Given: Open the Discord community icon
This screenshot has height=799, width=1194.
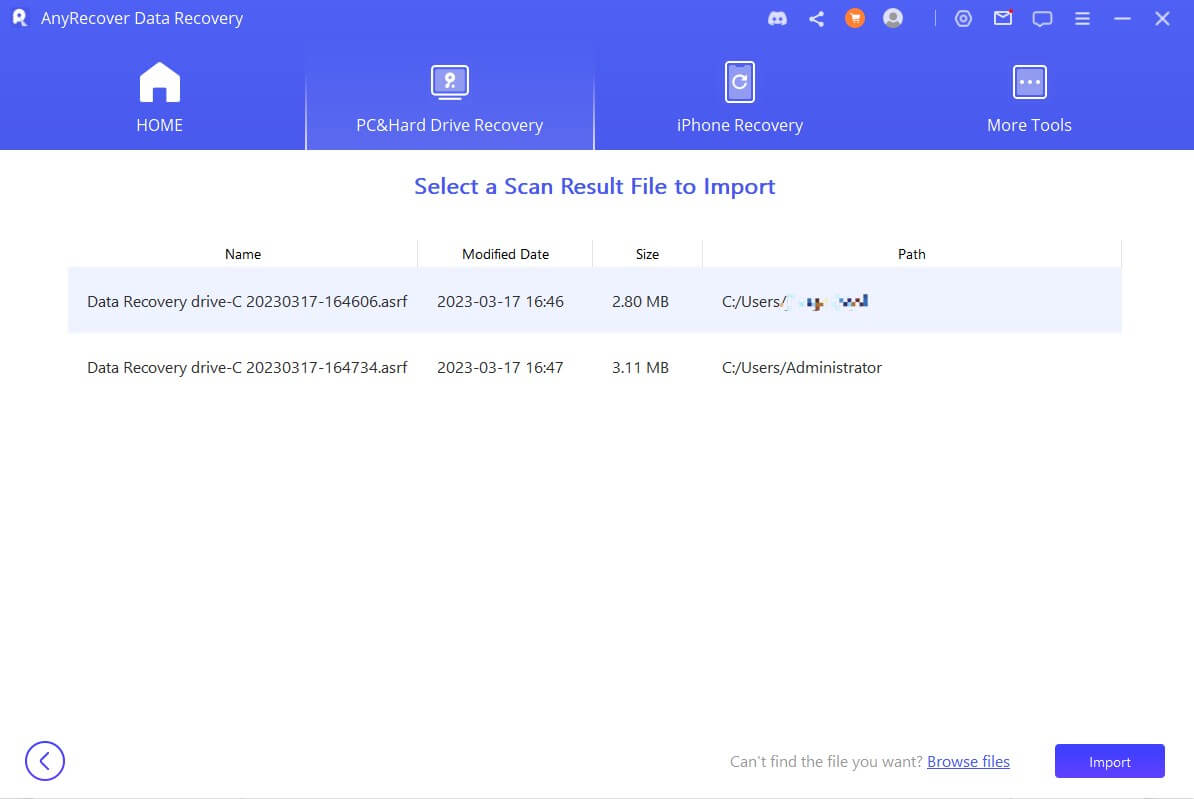Looking at the screenshot, I should pyautogui.click(x=777, y=19).
